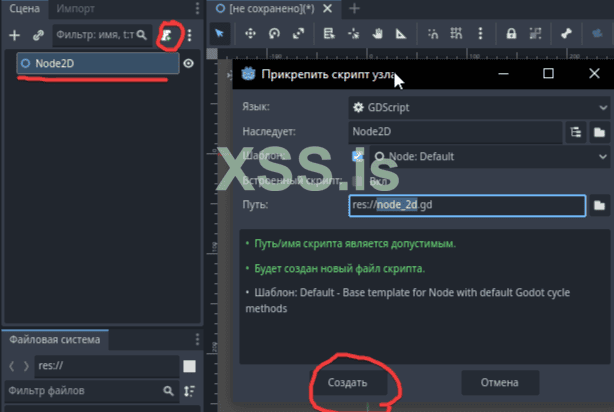Viewport: 614px width, 412px height.
Task: Click the Наследует Node2D field
Action: pos(455,132)
